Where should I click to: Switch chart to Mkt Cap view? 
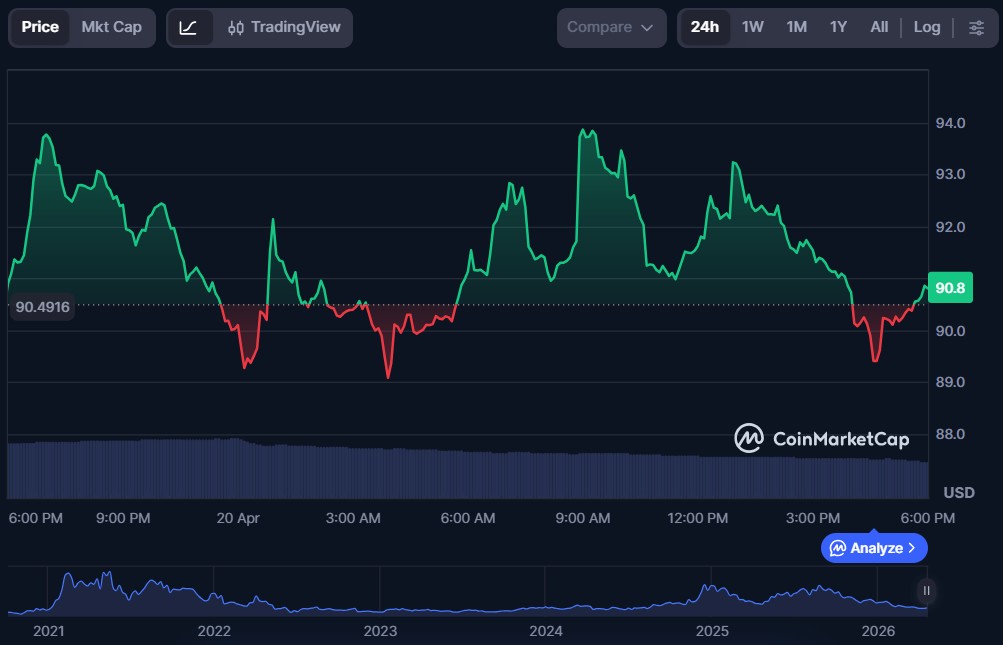click(111, 27)
